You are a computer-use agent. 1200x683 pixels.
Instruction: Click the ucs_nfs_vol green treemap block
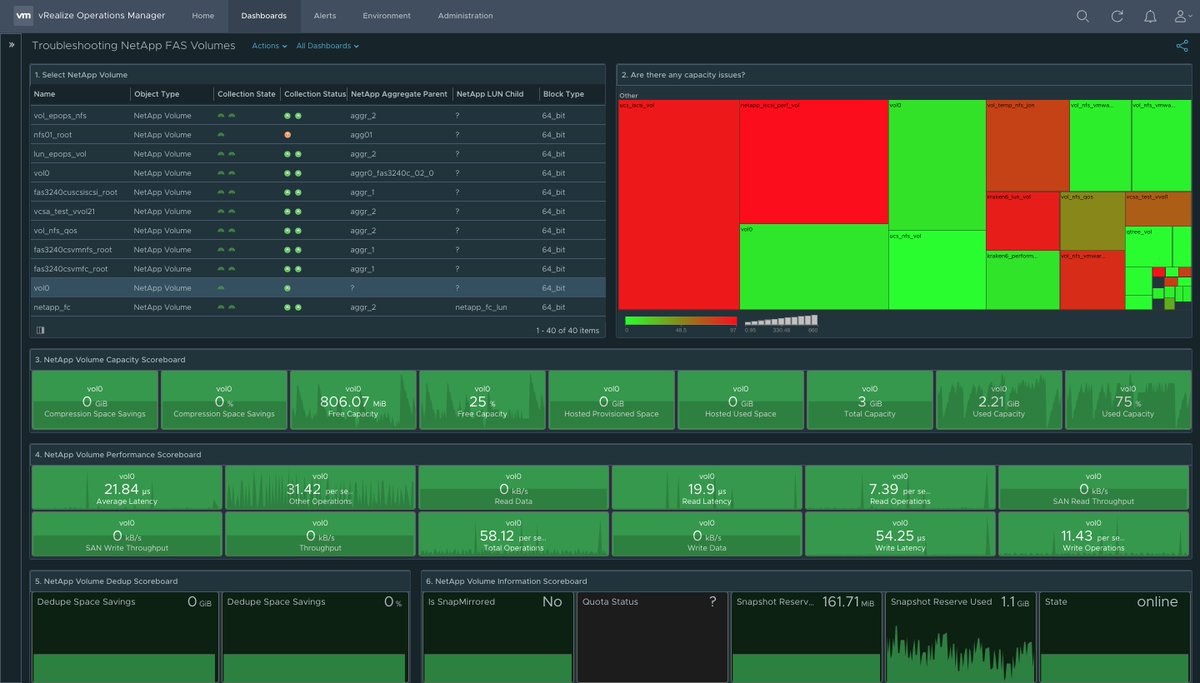(936, 270)
